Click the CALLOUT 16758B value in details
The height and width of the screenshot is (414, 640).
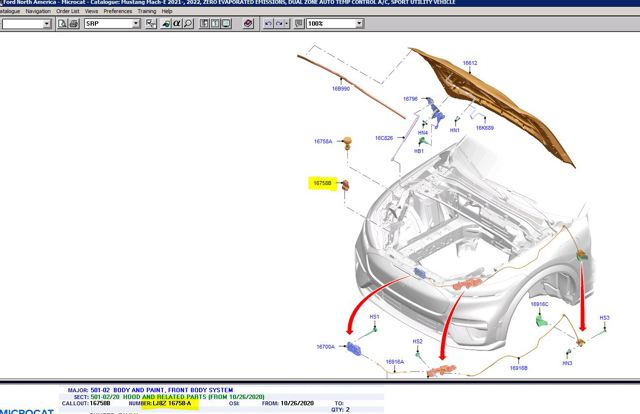click(100, 403)
